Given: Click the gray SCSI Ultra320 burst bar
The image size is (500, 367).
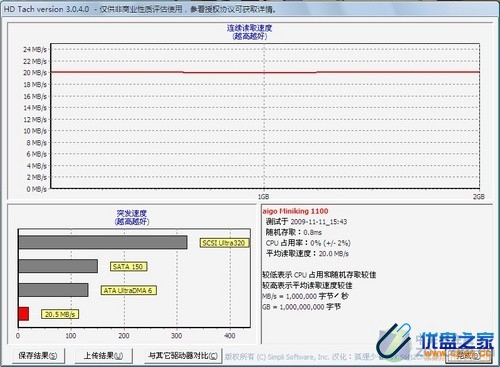Looking at the screenshot, I should pyautogui.click(x=103, y=242).
